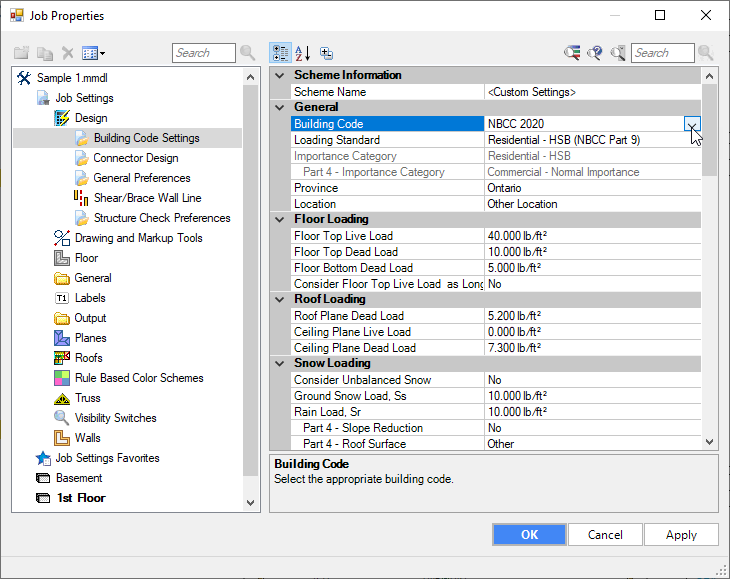Open Connector Design settings
Viewport: 730px width, 579px height.
135,158
